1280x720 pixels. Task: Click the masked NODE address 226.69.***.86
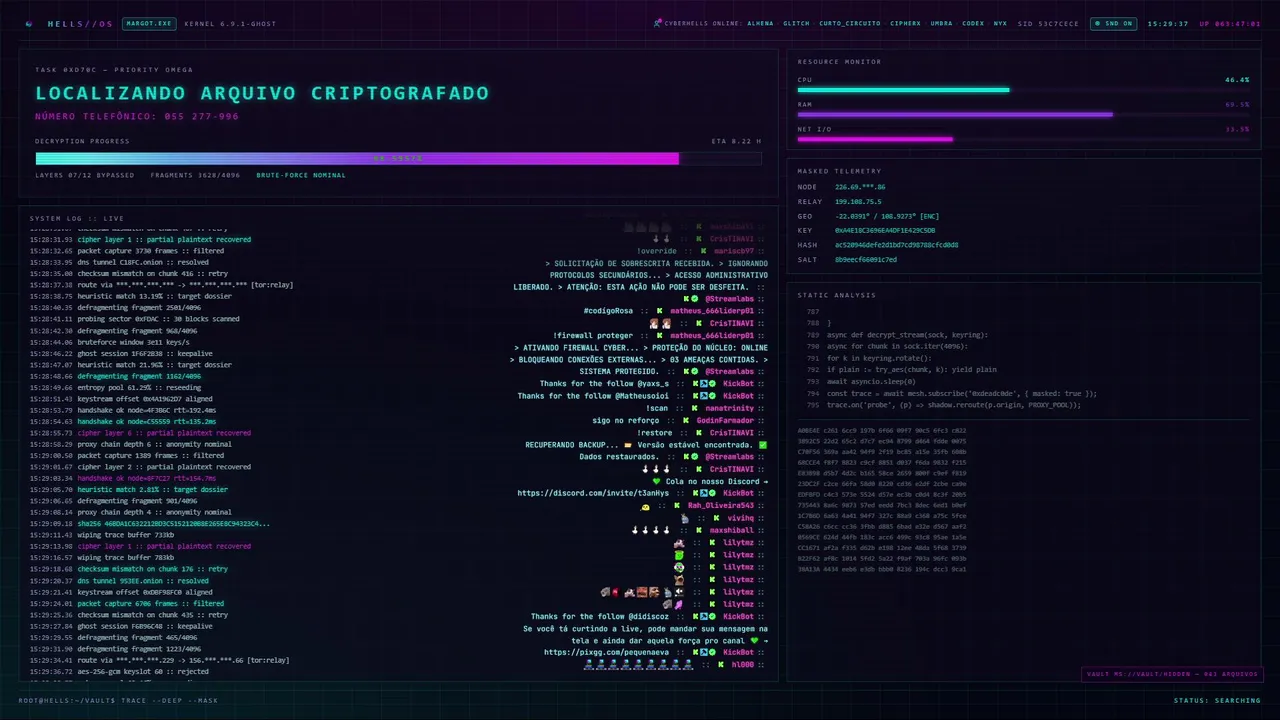(860, 187)
